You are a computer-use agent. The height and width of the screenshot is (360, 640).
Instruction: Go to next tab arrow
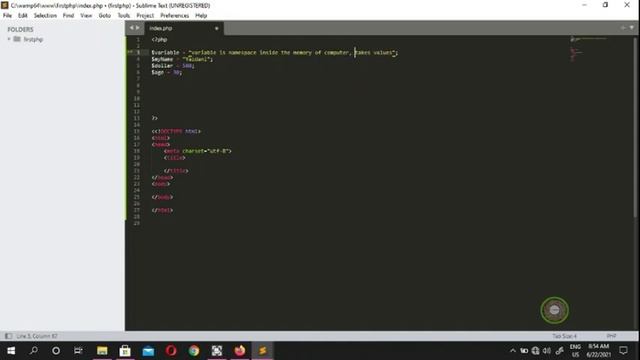[x=138, y=28]
